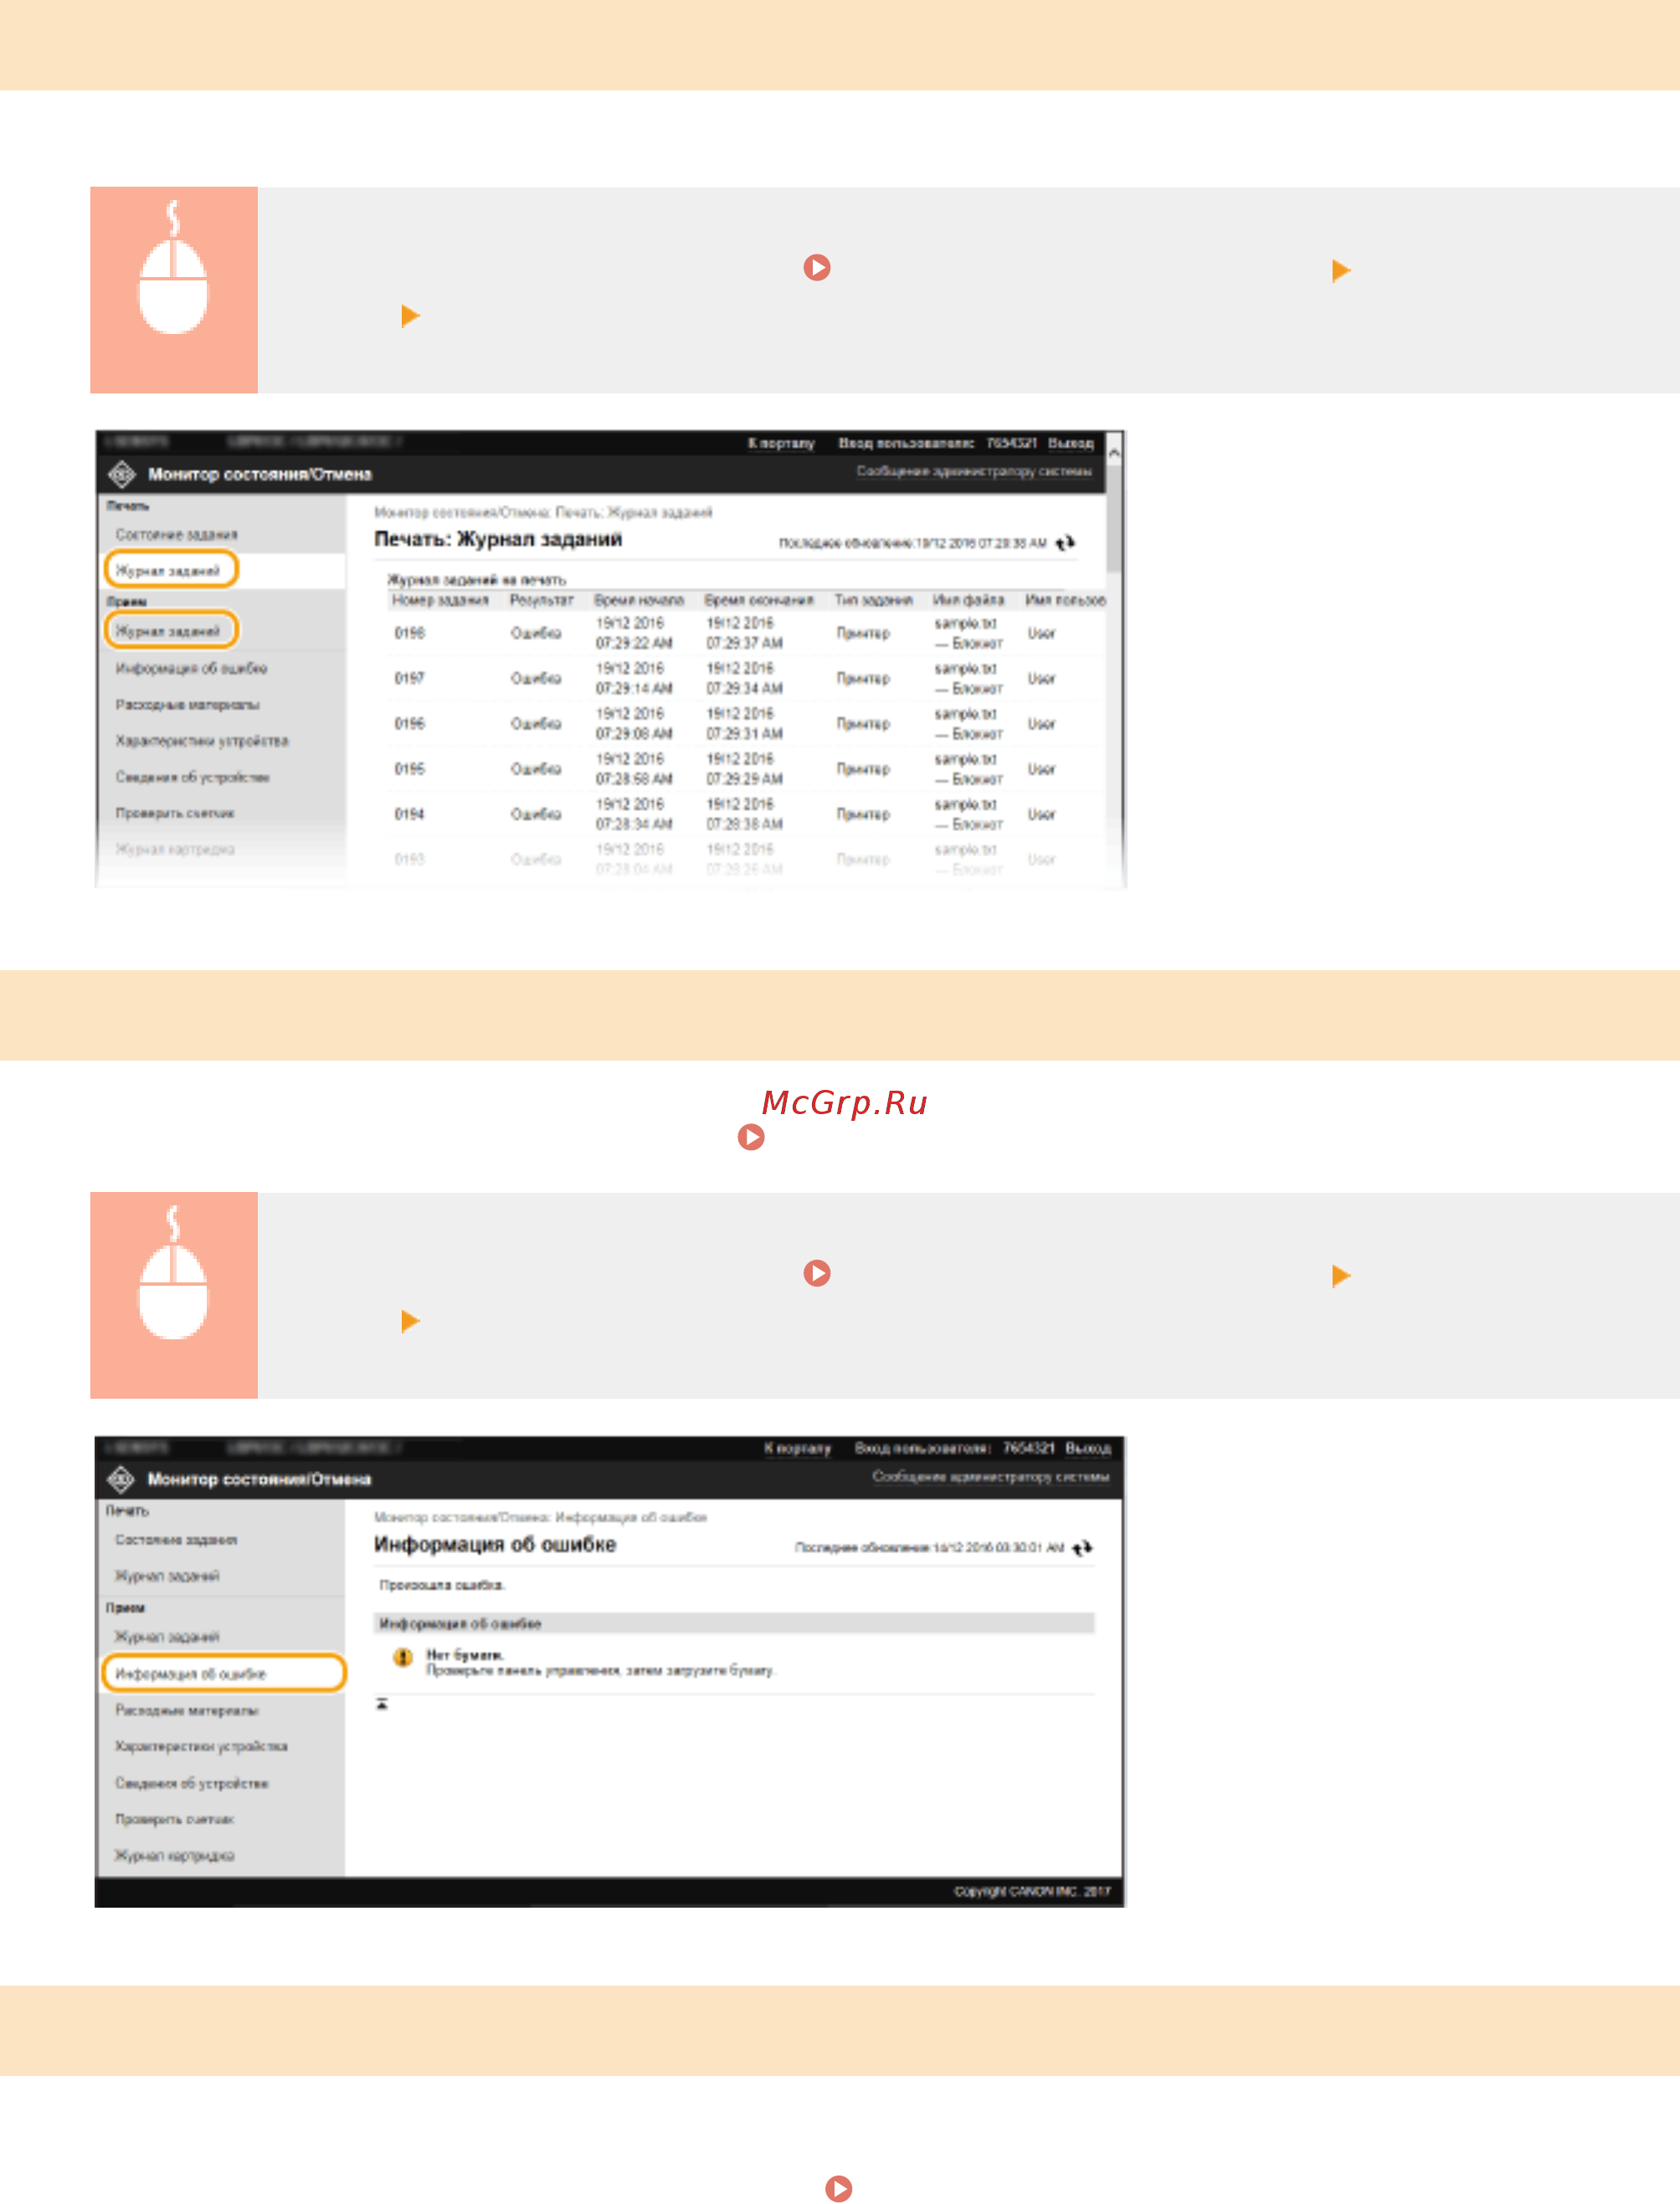Select 'Состояние задания' in the error information page sidebar

tap(176, 1540)
